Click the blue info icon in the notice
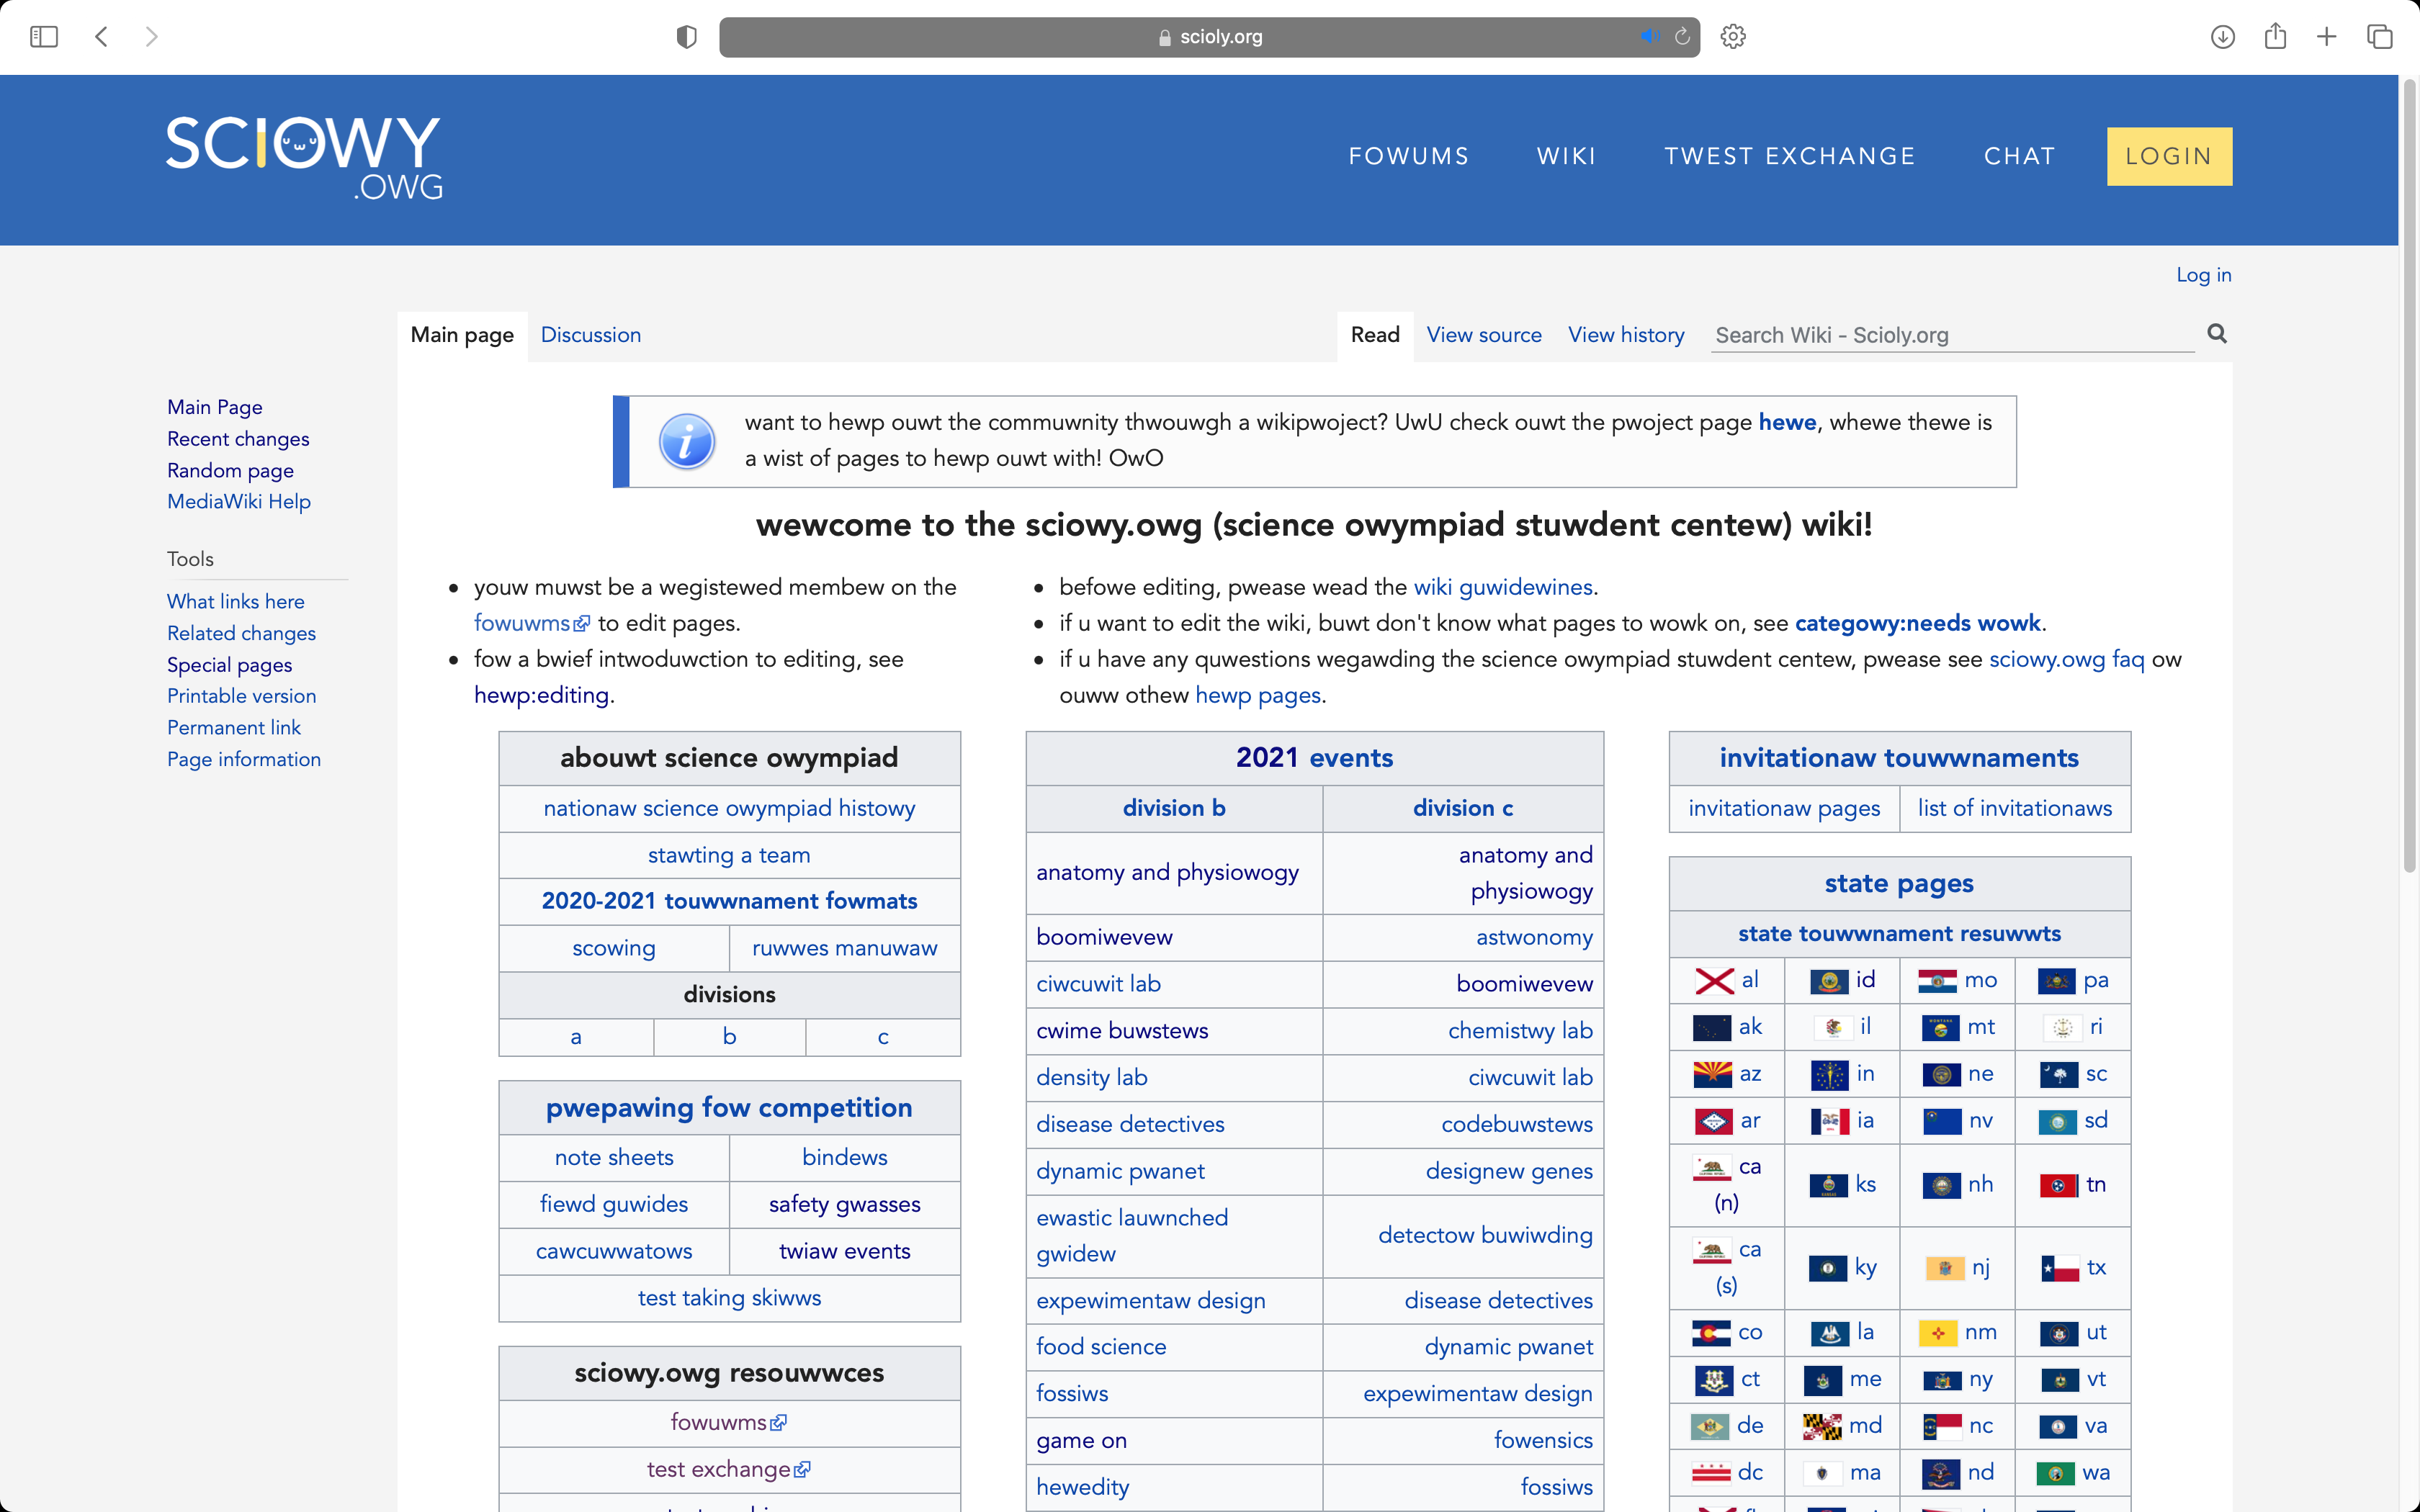 pos(687,441)
